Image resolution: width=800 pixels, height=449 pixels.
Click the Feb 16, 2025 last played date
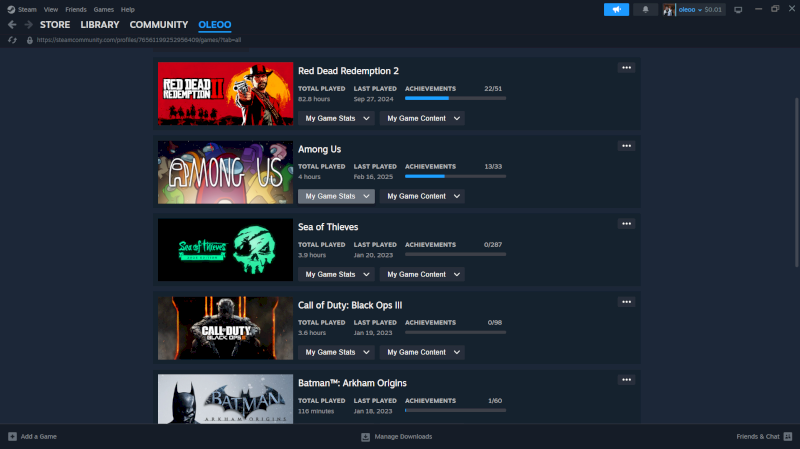tap(373, 177)
